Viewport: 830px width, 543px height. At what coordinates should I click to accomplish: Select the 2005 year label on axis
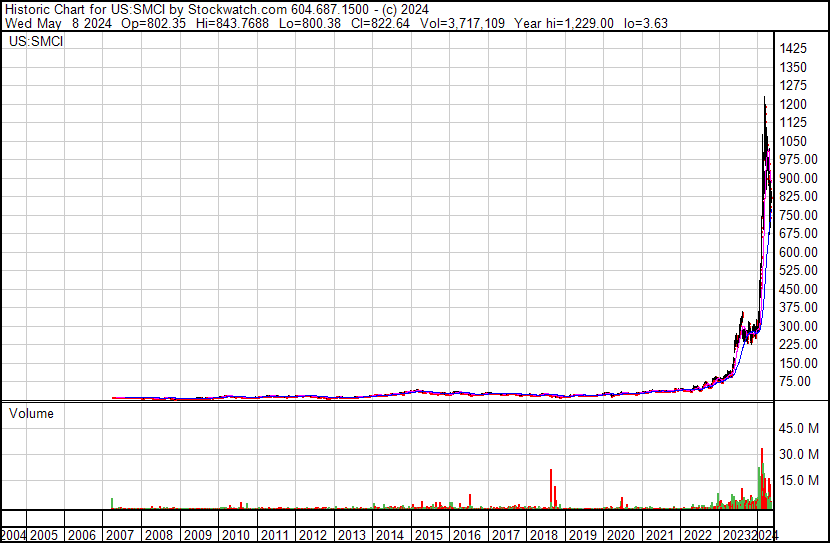43,535
